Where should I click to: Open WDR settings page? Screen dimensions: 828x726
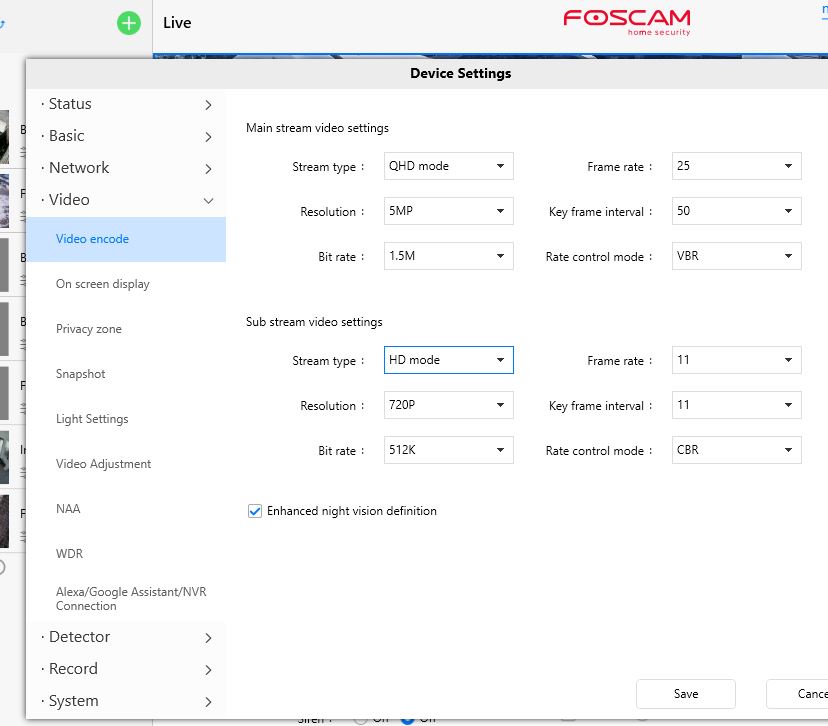pyautogui.click(x=126, y=553)
